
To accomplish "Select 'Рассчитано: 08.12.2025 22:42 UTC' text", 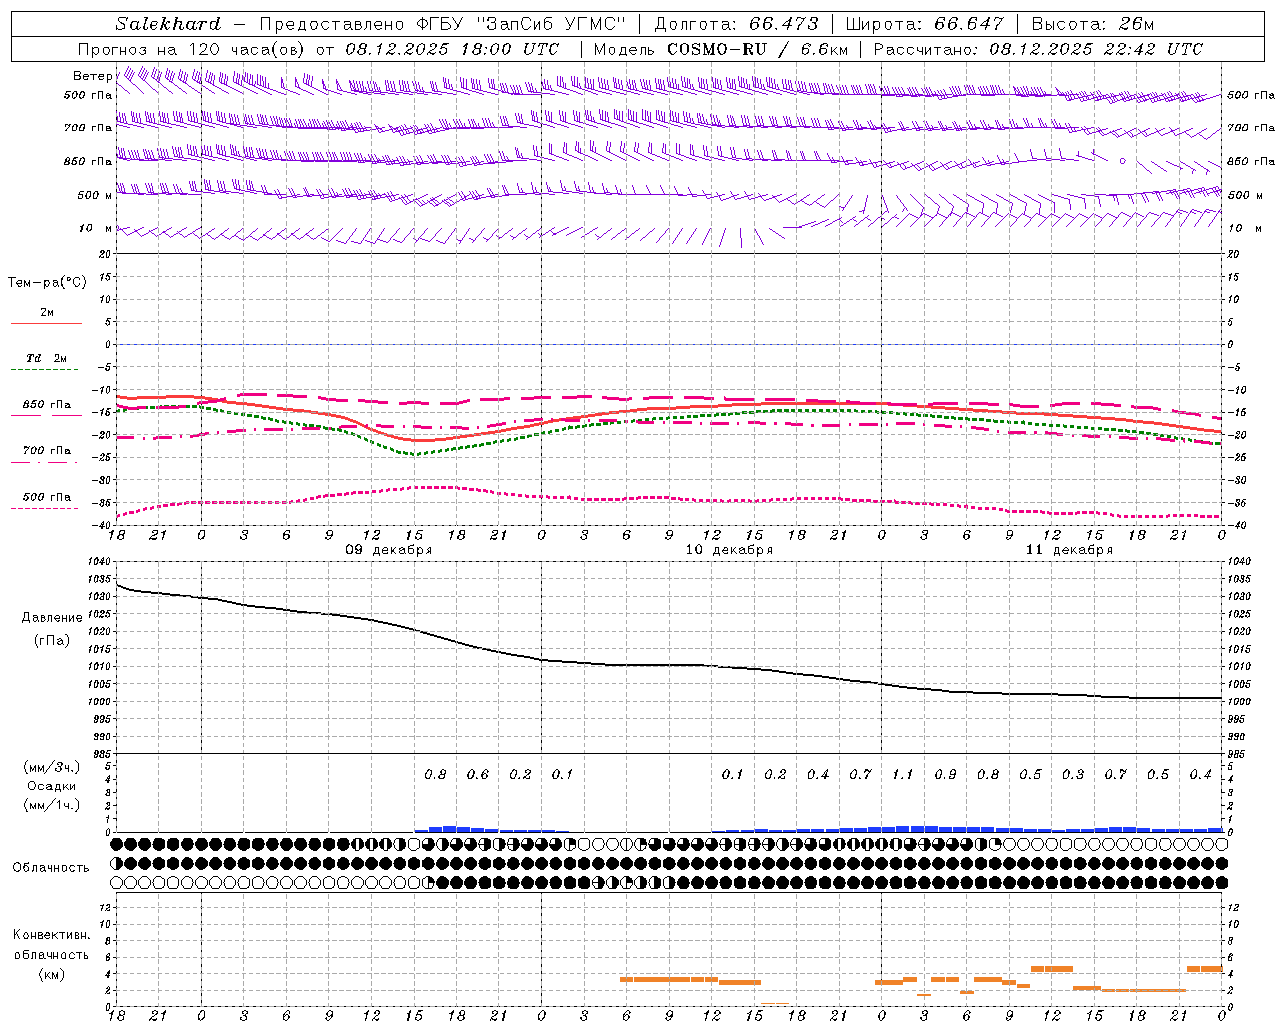I will 1038,49.
